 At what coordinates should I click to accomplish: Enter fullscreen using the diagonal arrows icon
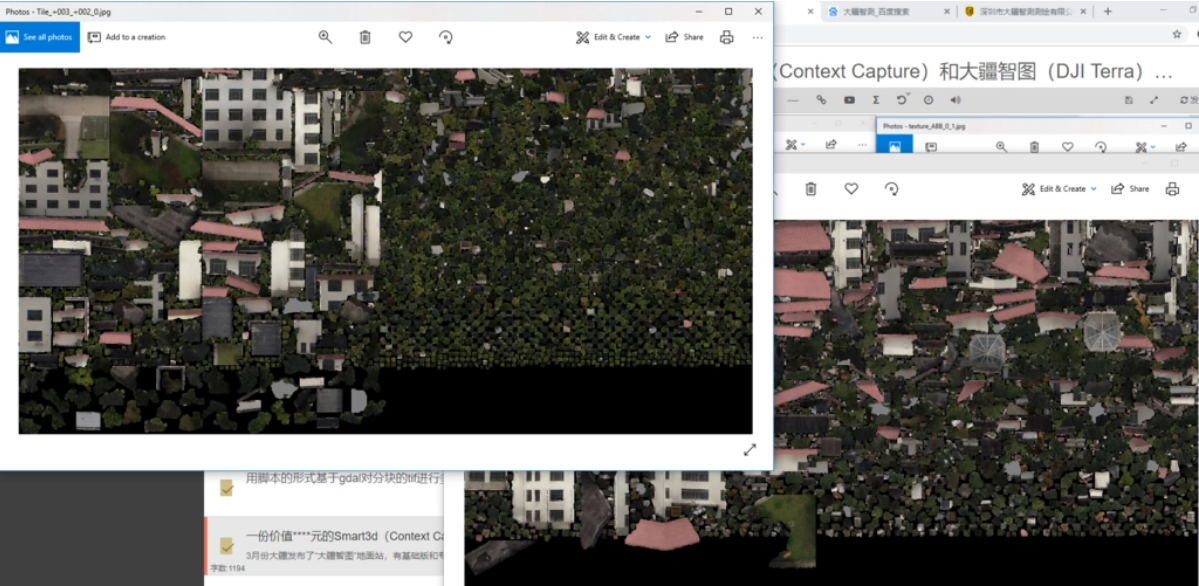click(750, 450)
